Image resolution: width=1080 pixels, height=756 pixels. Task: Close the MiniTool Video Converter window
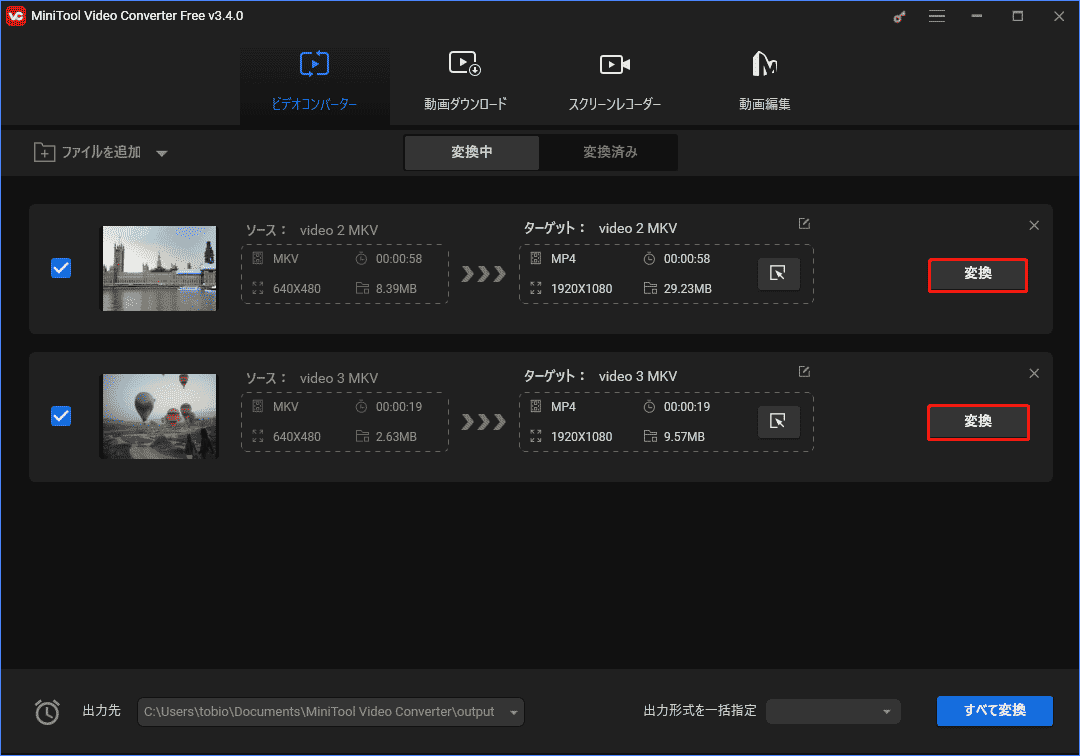click(x=1059, y=16)
